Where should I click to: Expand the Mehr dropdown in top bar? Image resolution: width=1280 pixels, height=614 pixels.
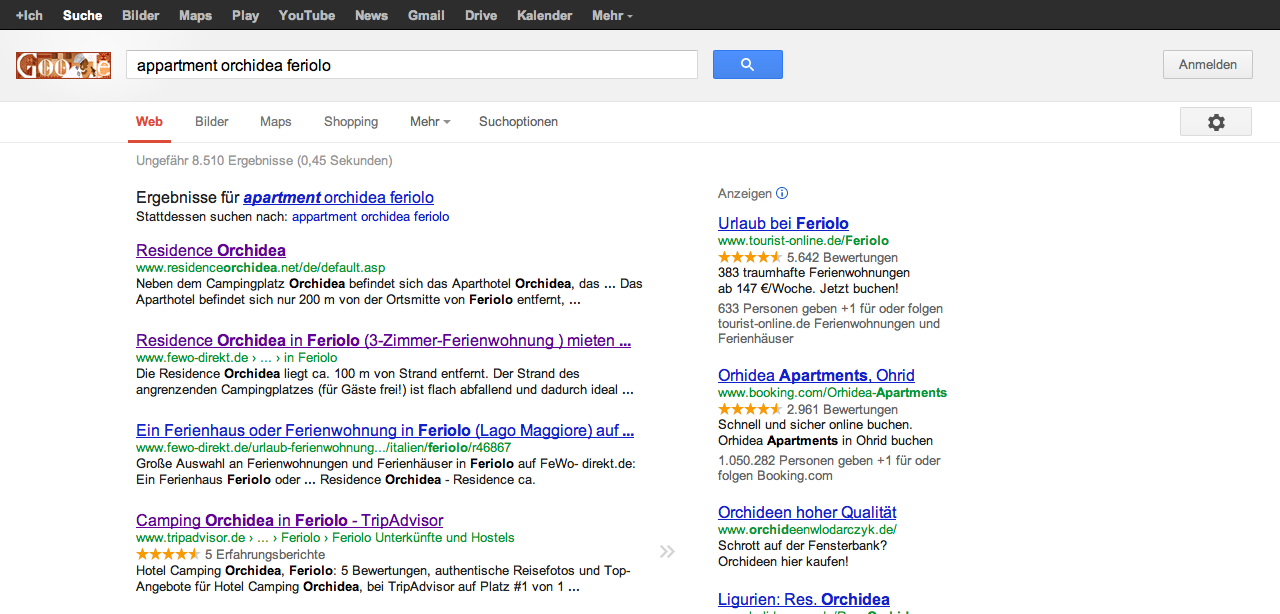click(x=611, y=15)
